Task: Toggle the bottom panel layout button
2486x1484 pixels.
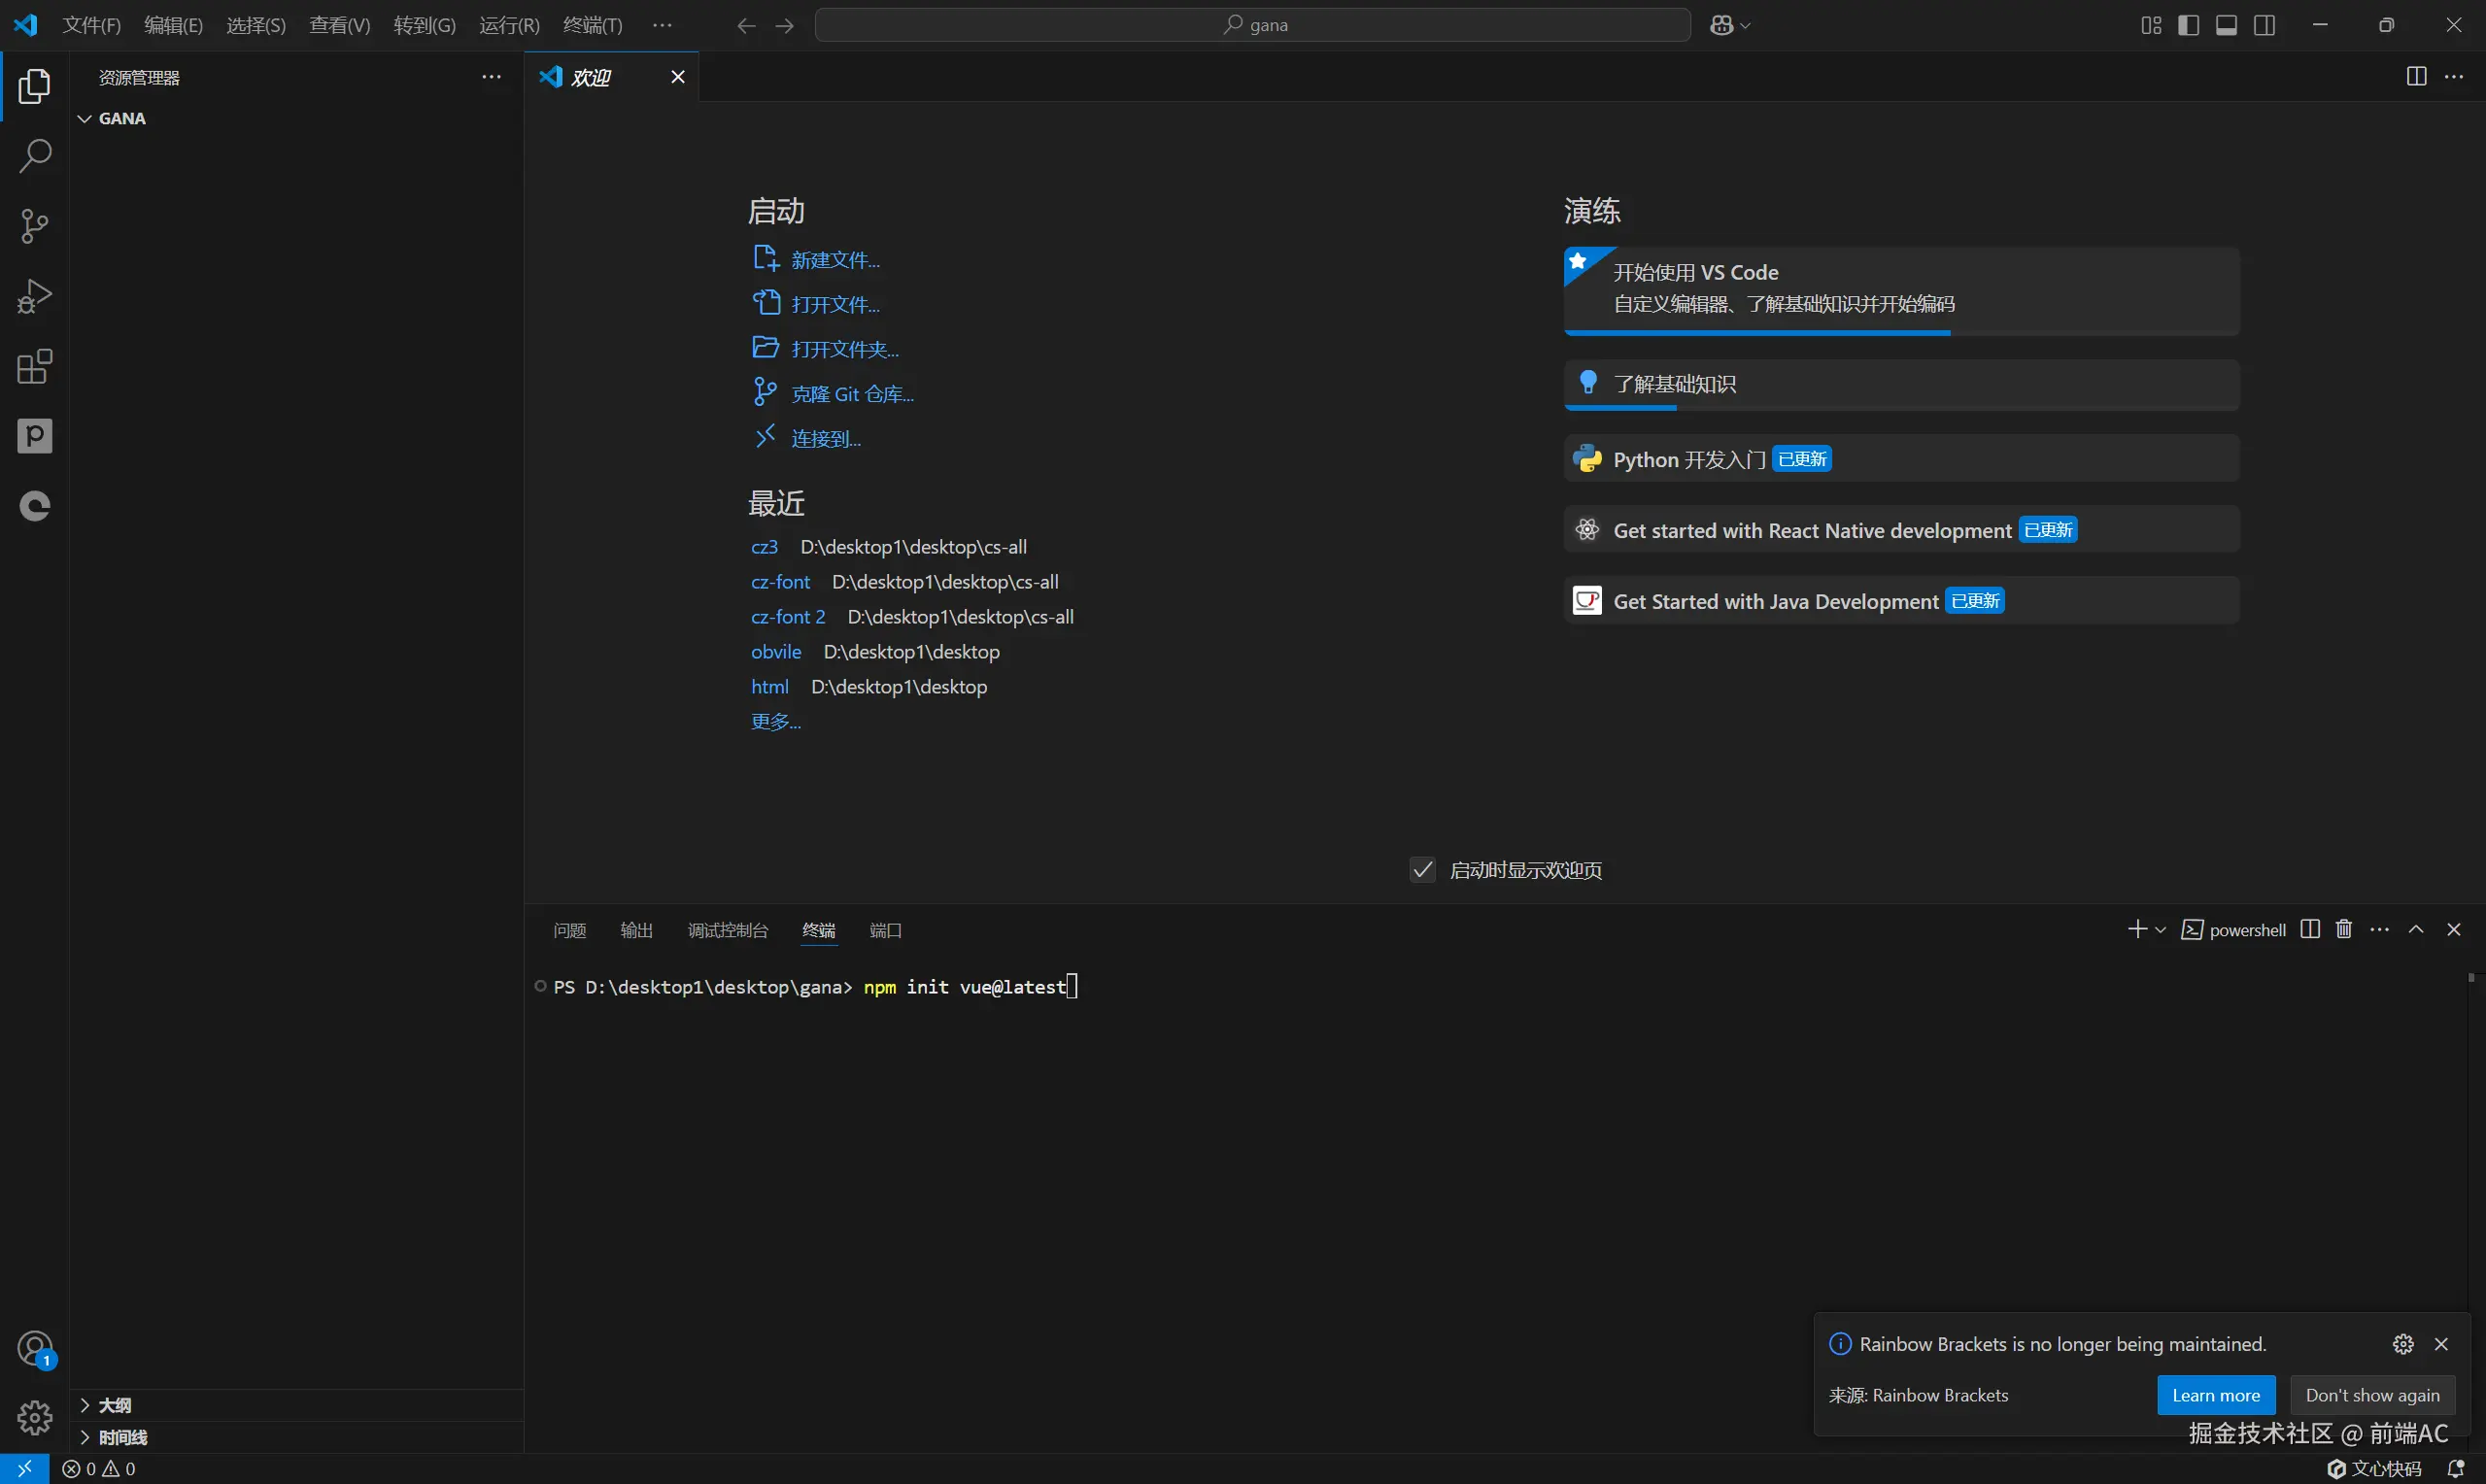Action: tap(2226, 25)
